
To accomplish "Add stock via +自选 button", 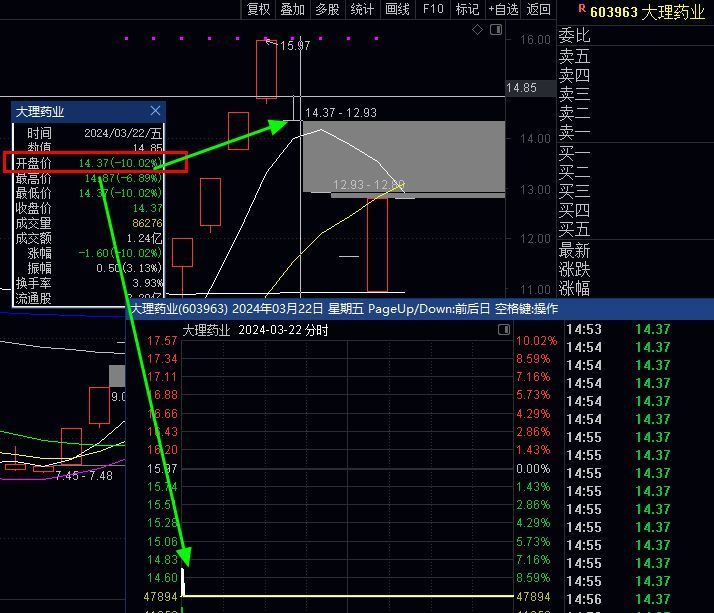I will tap(503, 9).
